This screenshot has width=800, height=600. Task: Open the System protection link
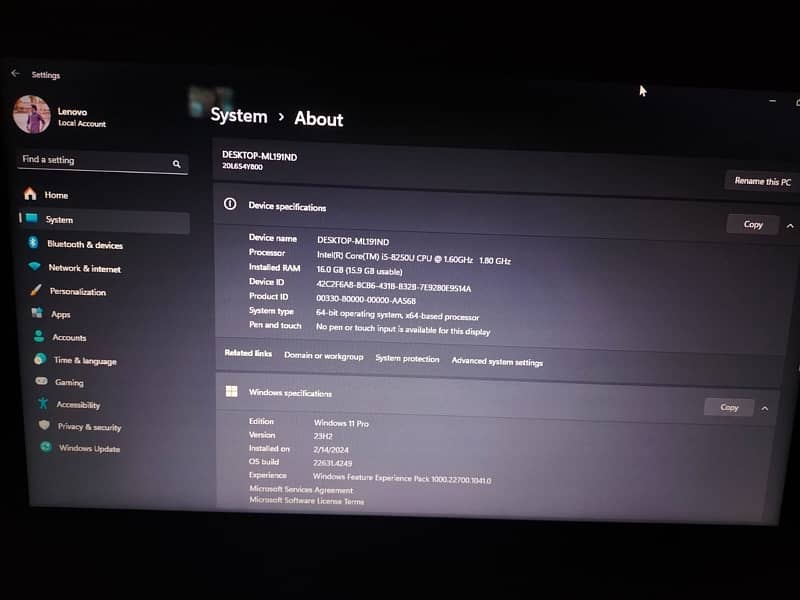(407, 359)
